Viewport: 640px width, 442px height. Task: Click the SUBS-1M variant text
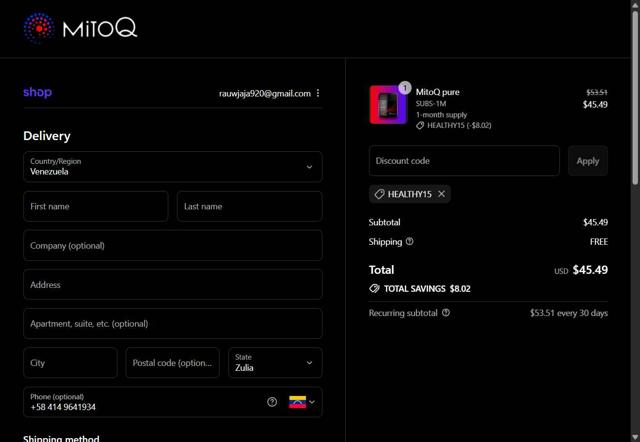coord(431,104)
